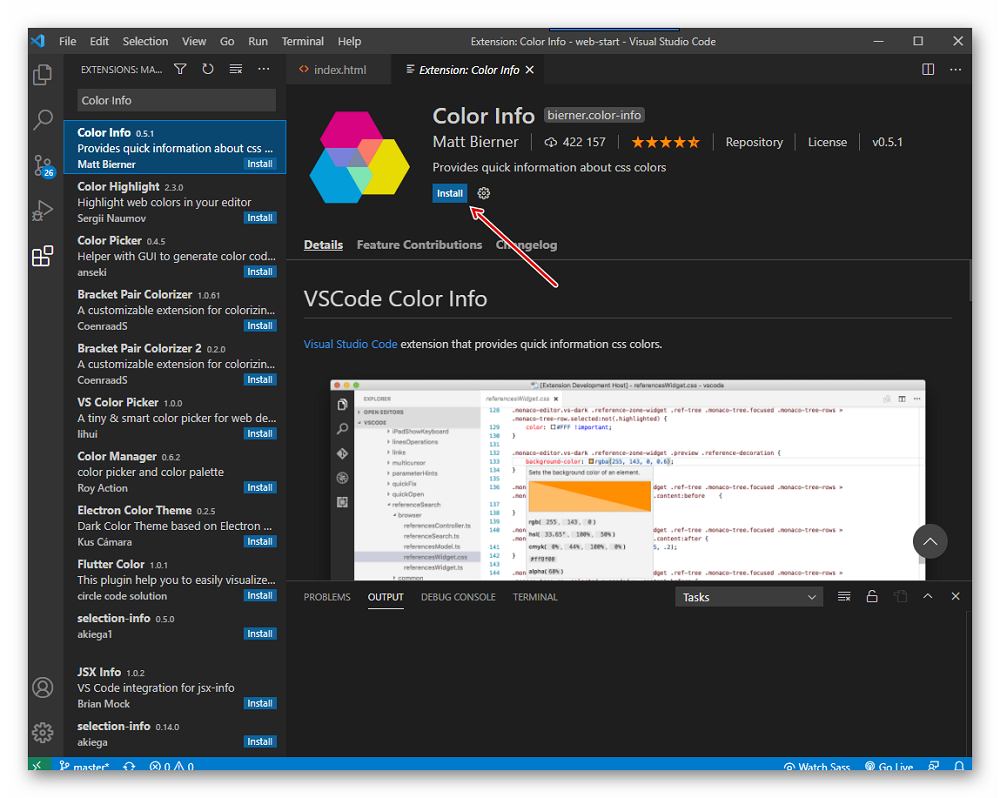Viewport: 1000px width, 798px height.
Task: Clear extensions search results icon
Action: [236, 69]
